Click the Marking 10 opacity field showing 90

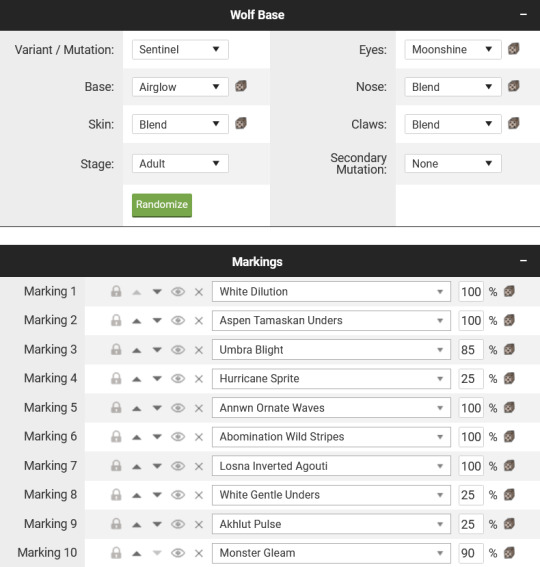(471, 553)
